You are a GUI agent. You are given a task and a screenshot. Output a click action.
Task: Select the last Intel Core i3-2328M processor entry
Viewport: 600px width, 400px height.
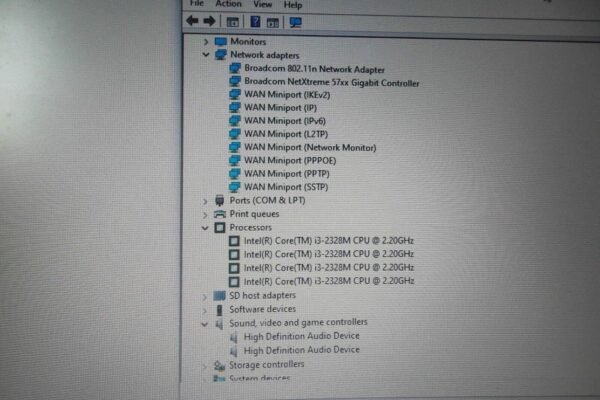point(329,281)
